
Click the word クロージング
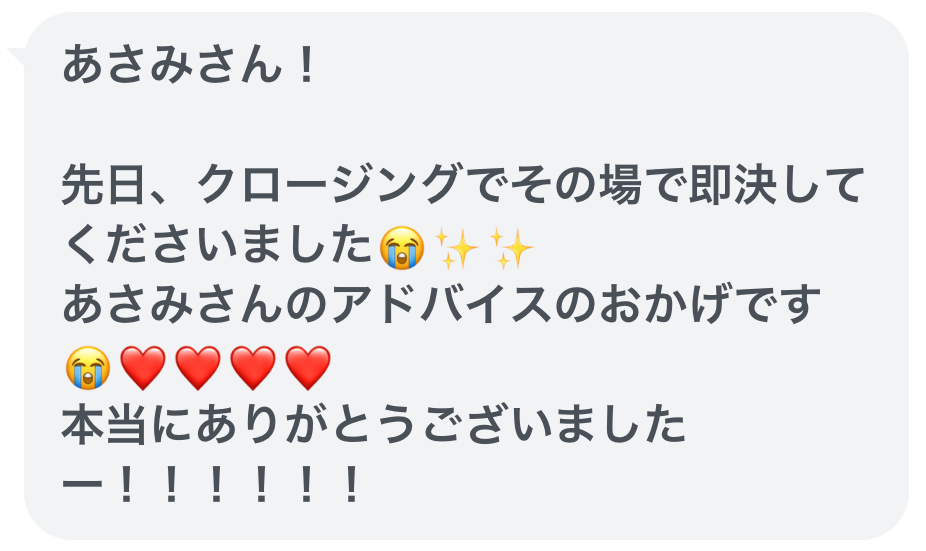pyautogui.click(x=330, y=185)
